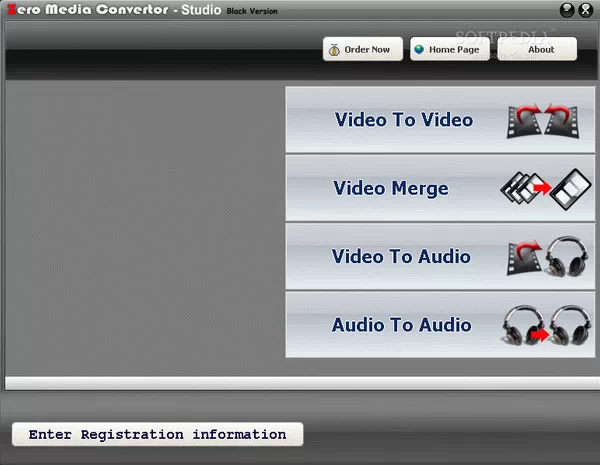Open the Video To Video converter
The image size is (600, 465).
point(440,120)
